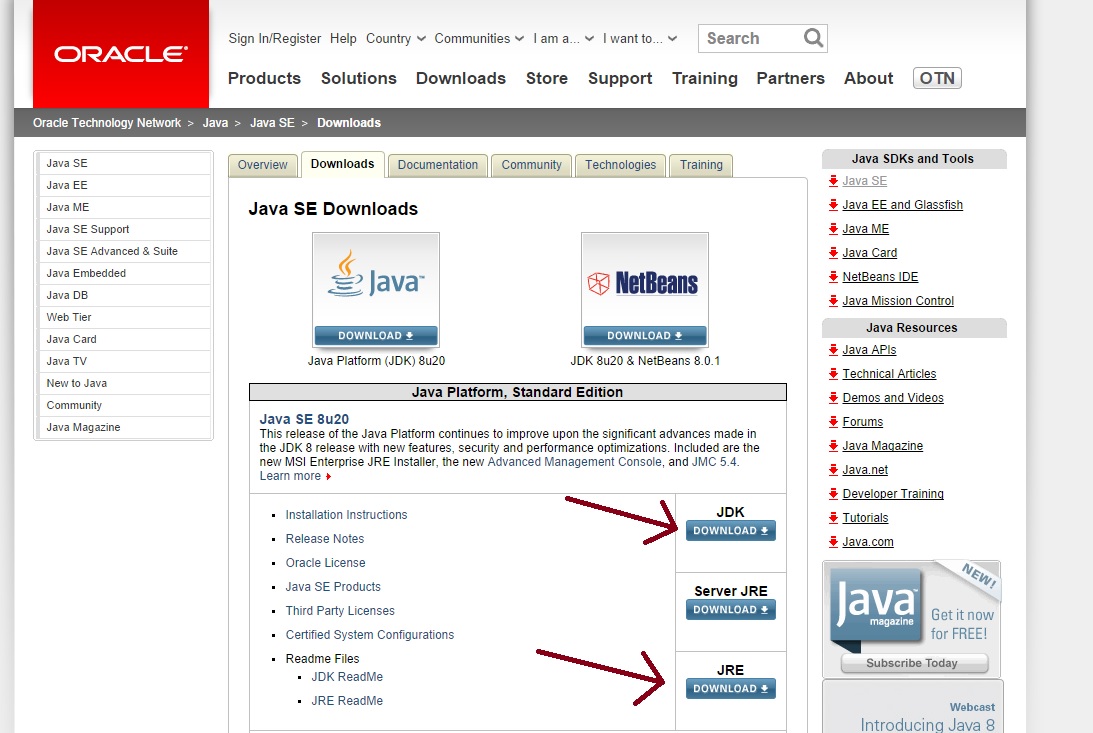Open the Developer Training link
1093x733 pixels.
pos(893,494)
